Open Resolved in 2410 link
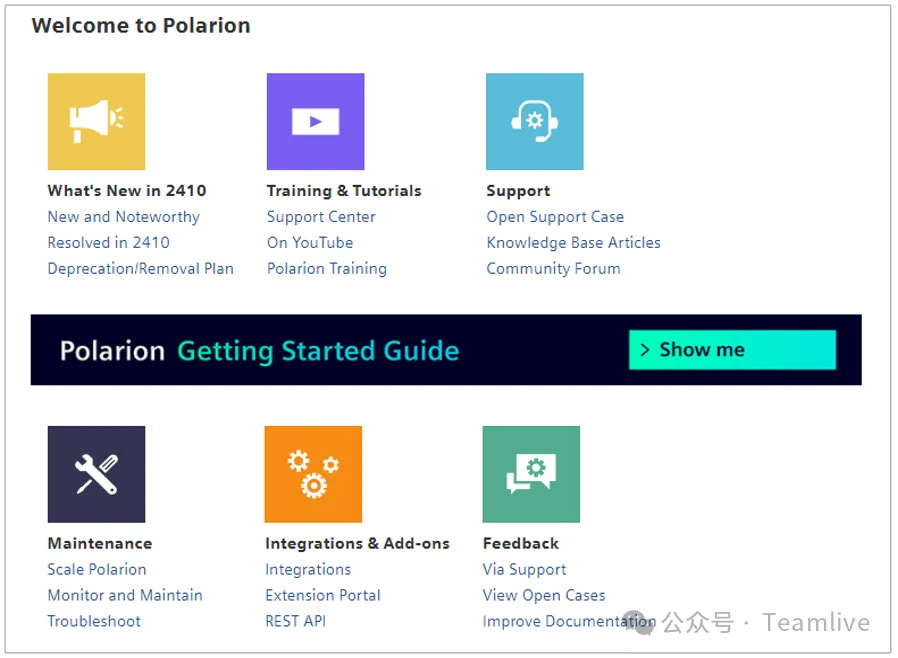This screenshot has width=898, height=658. point(109,243)
